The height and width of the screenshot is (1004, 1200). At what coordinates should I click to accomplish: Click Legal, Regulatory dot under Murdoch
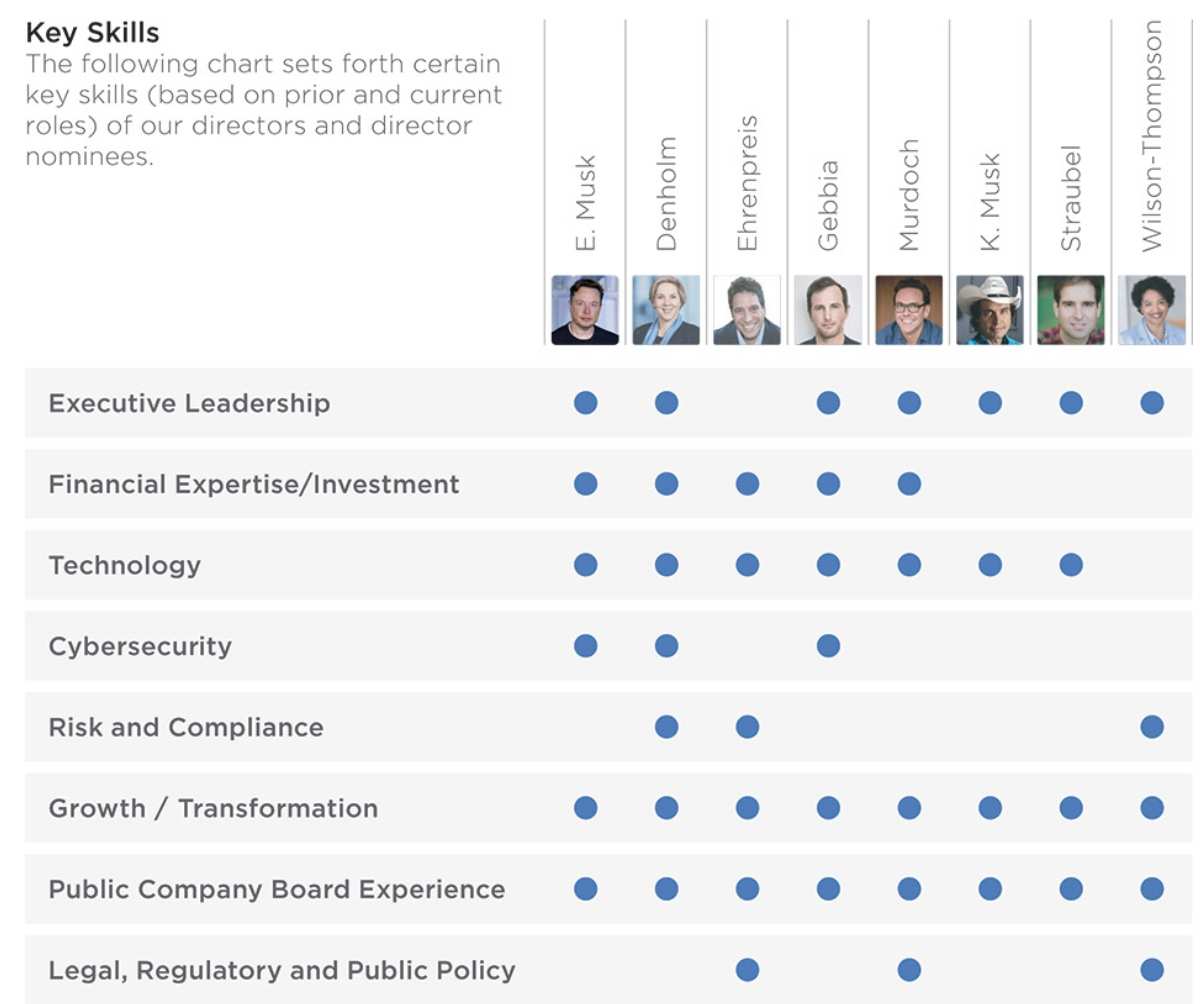(909, 969)
